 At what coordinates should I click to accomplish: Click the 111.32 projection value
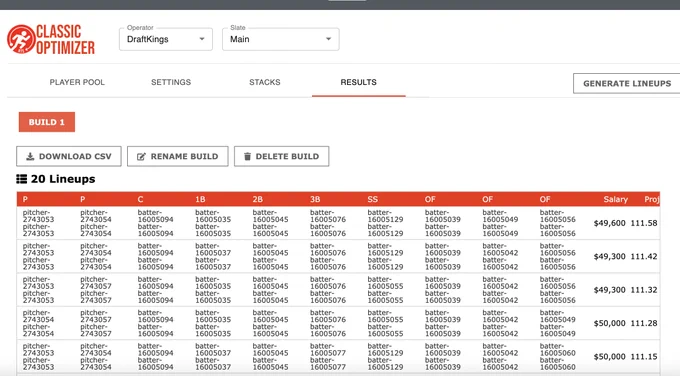point(644,290)
